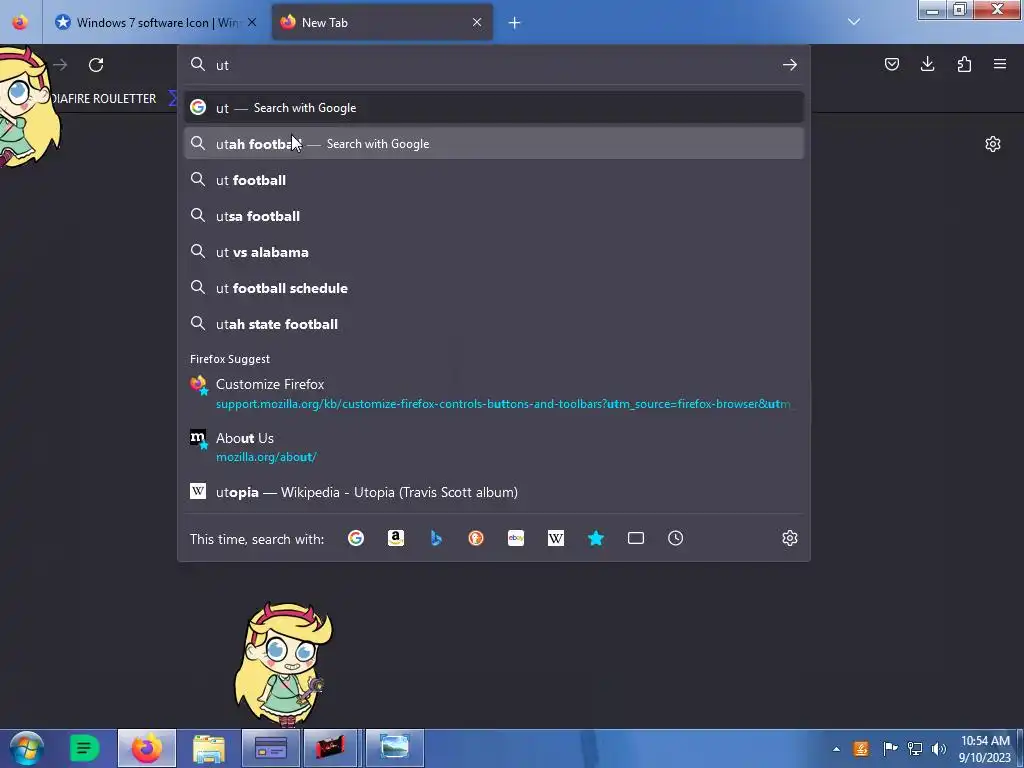Open the picture viewer taskbar icon

click(394, 748)
